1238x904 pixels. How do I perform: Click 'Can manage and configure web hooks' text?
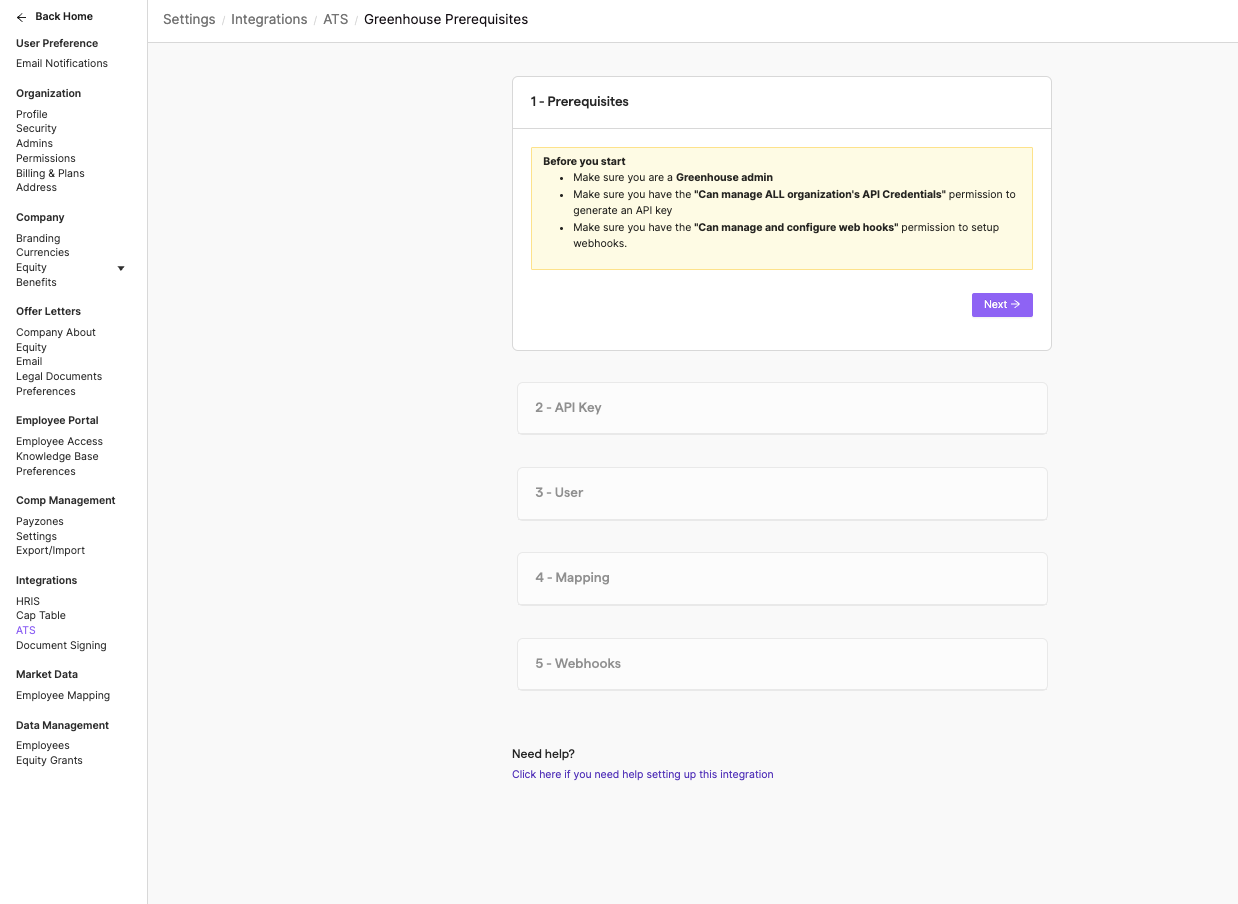tap(796, 227)
